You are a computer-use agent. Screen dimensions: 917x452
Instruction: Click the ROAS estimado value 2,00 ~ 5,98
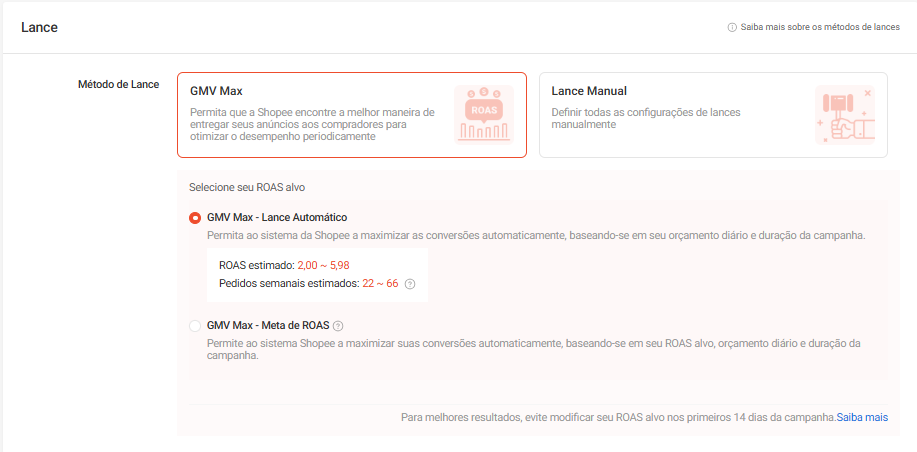323,265
